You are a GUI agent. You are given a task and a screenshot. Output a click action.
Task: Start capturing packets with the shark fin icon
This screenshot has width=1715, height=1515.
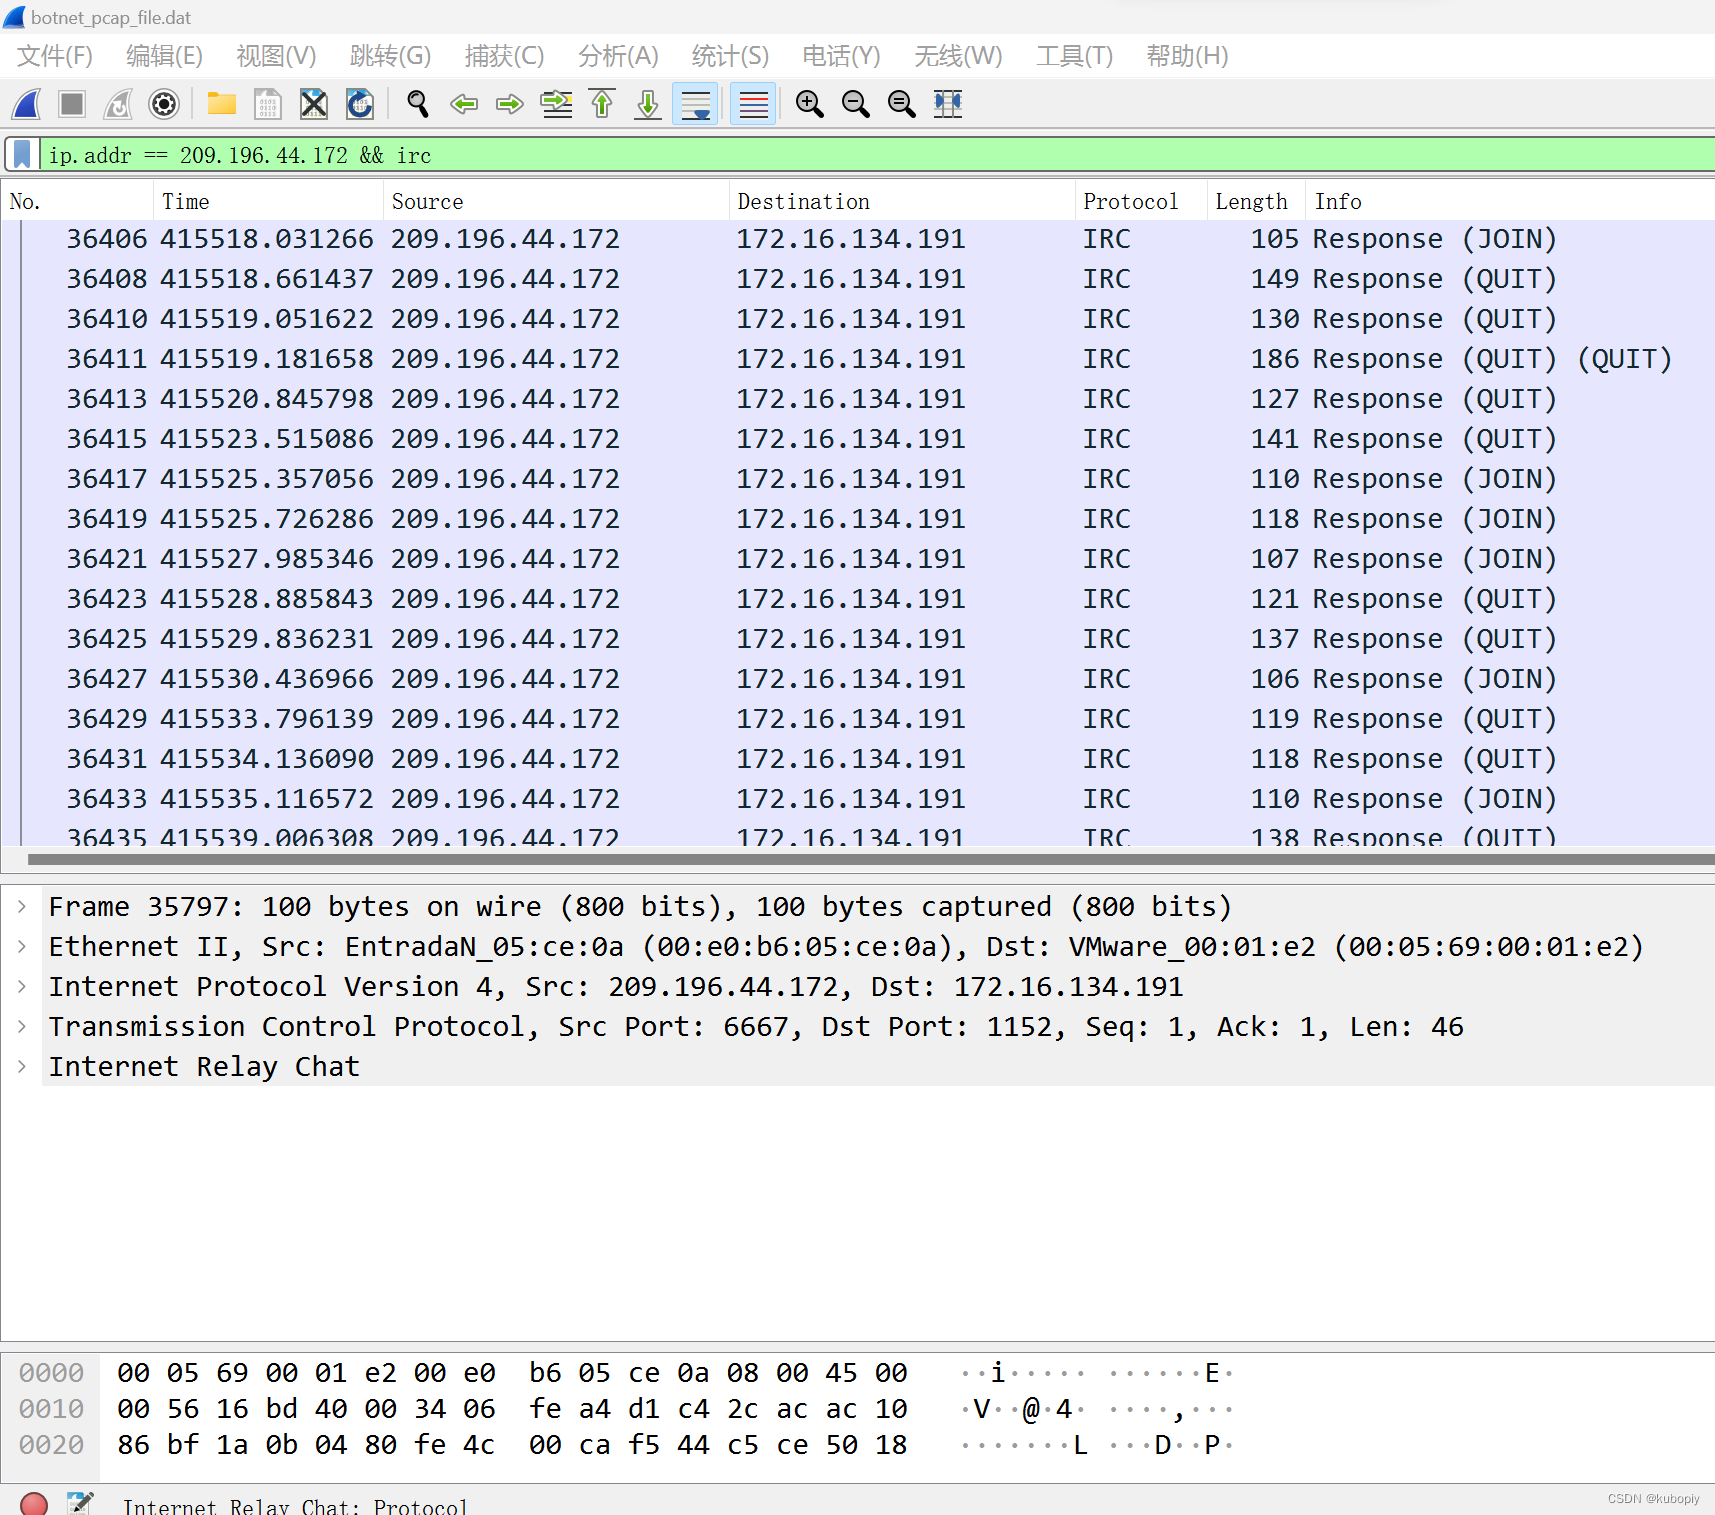coord(26,104)
